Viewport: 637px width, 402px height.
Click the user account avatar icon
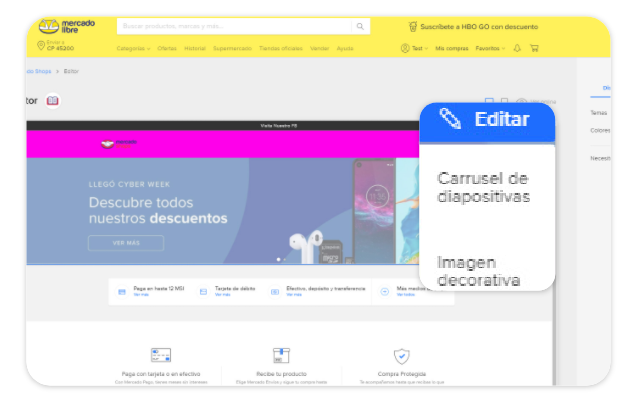tap(405, 48)
